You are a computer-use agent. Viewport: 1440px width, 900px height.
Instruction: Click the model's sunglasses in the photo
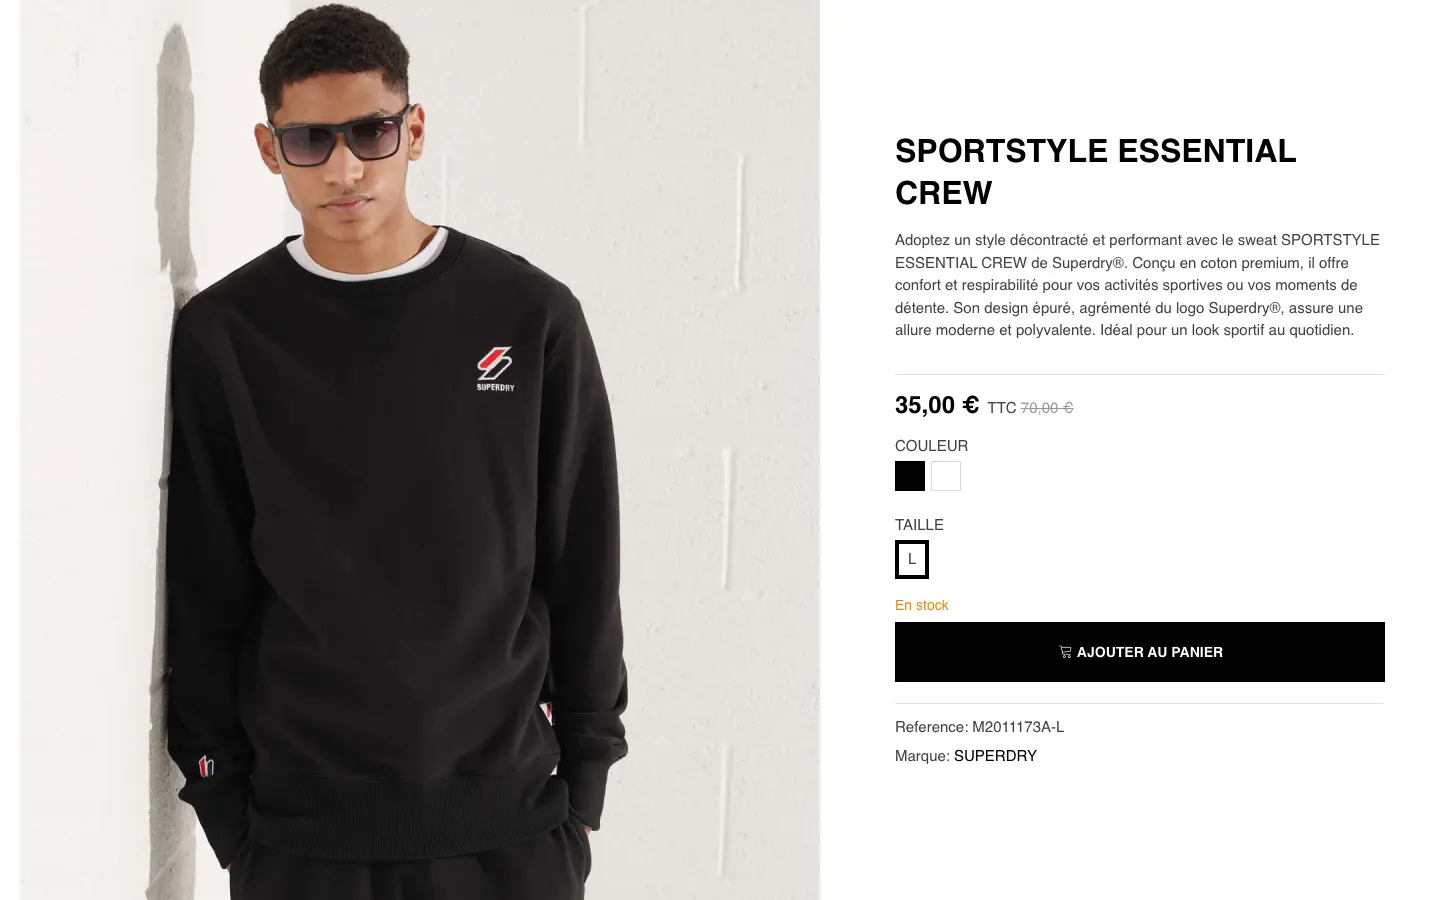340,142
